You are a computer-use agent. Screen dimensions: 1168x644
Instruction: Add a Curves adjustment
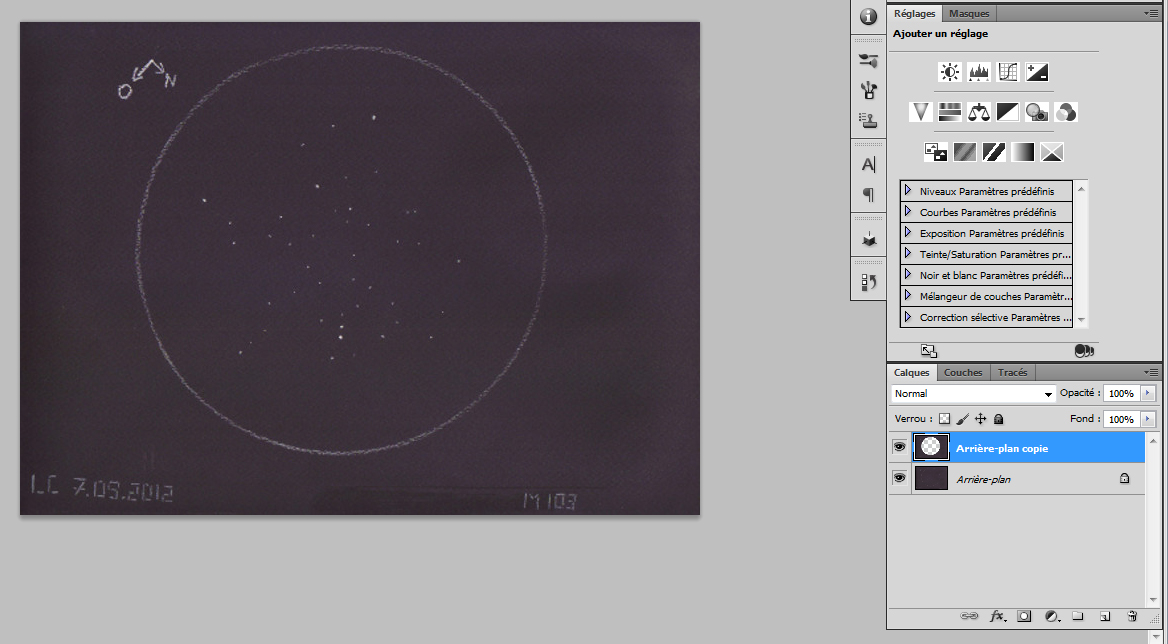coord(1008,72)
